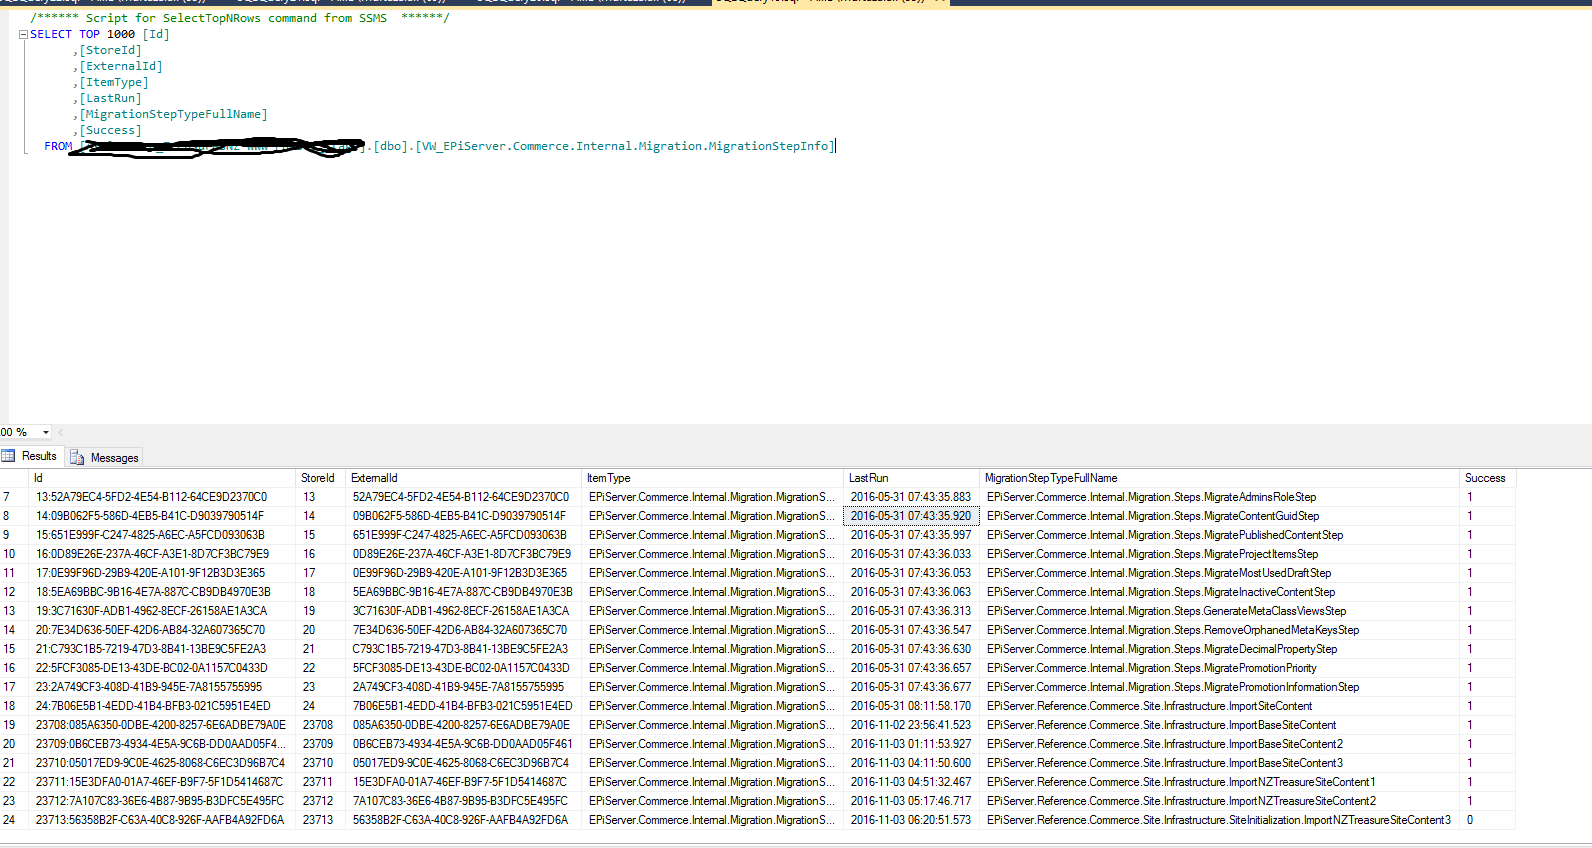This screenshot has width=1592, height=848.
Task: Click the Id column header
Action: click(162, 478)
